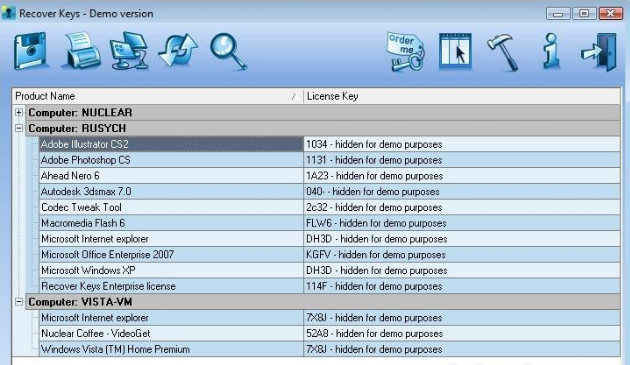Collapse the Computer: VISTA-VM group
This screenshot has width=630, height=365.
(x=19, y=301)
